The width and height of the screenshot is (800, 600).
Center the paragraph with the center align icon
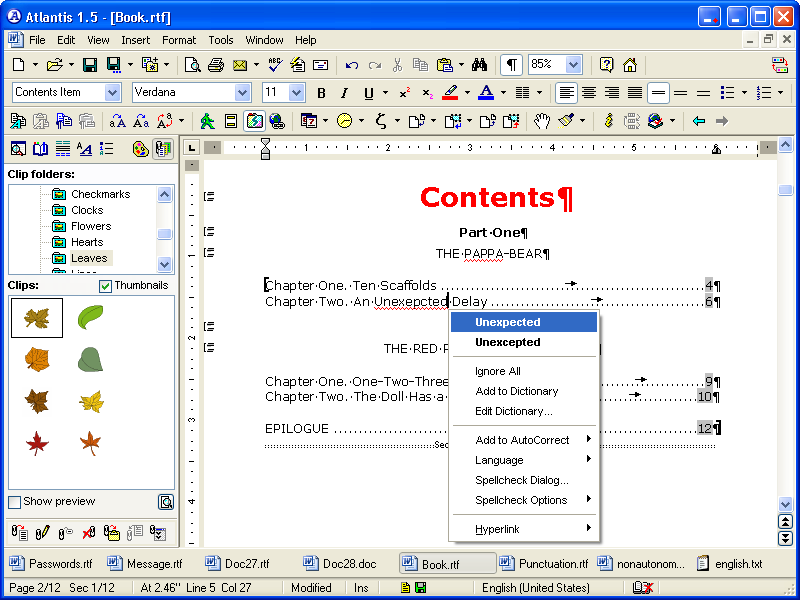589,93
